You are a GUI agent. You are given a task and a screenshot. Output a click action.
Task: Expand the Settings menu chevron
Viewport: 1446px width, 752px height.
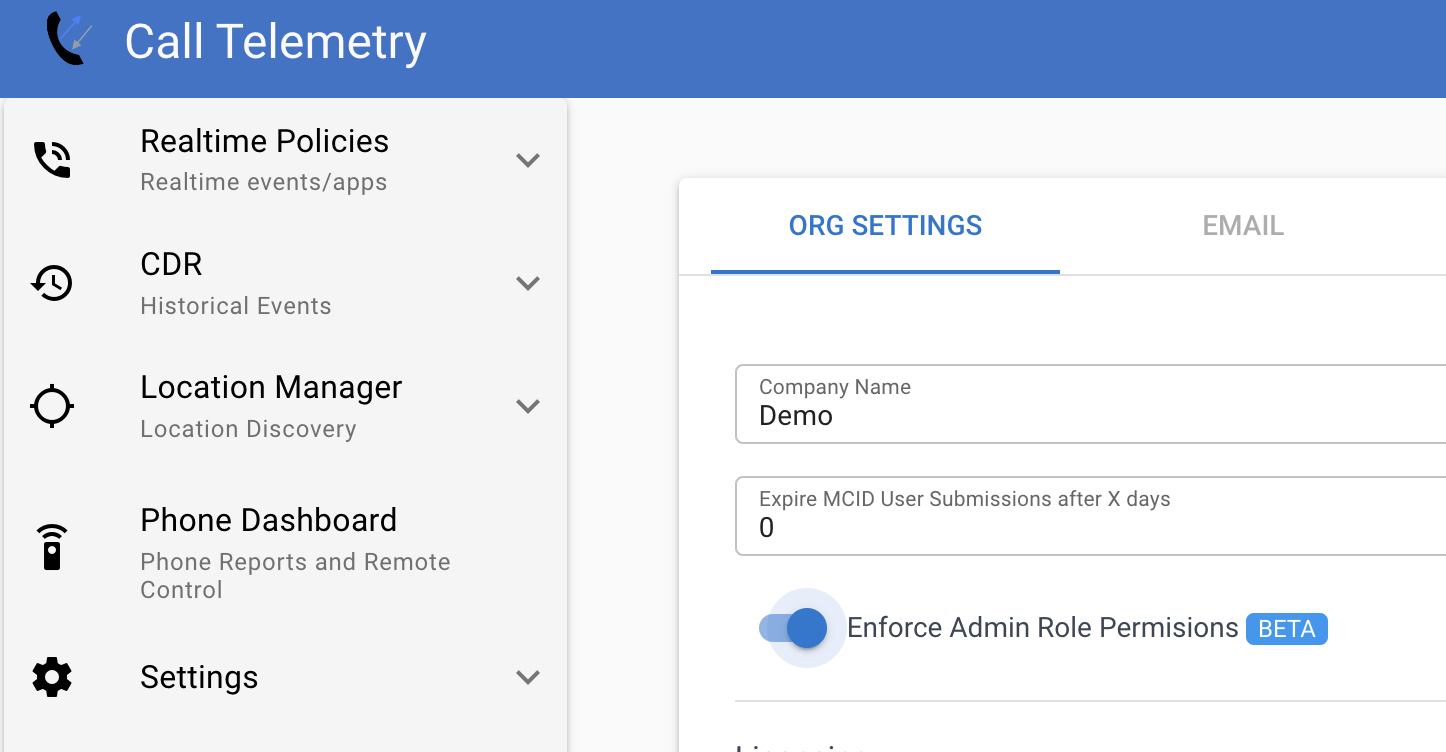point(527,677)
